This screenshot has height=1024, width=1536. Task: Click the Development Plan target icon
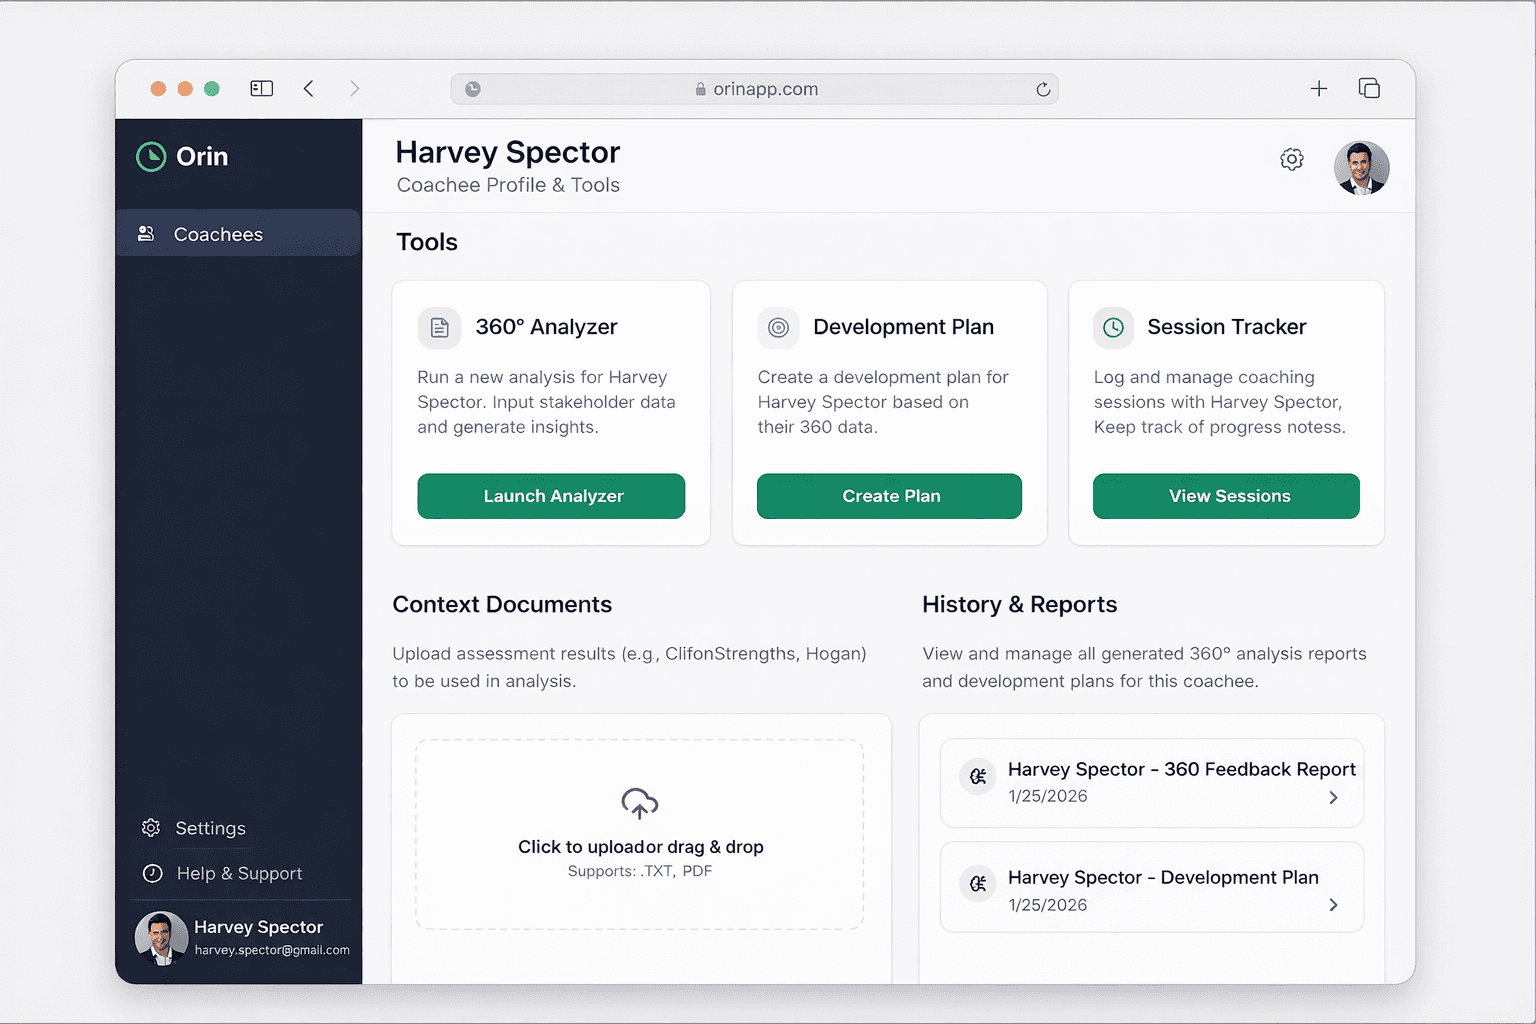[x=778, y=328]
